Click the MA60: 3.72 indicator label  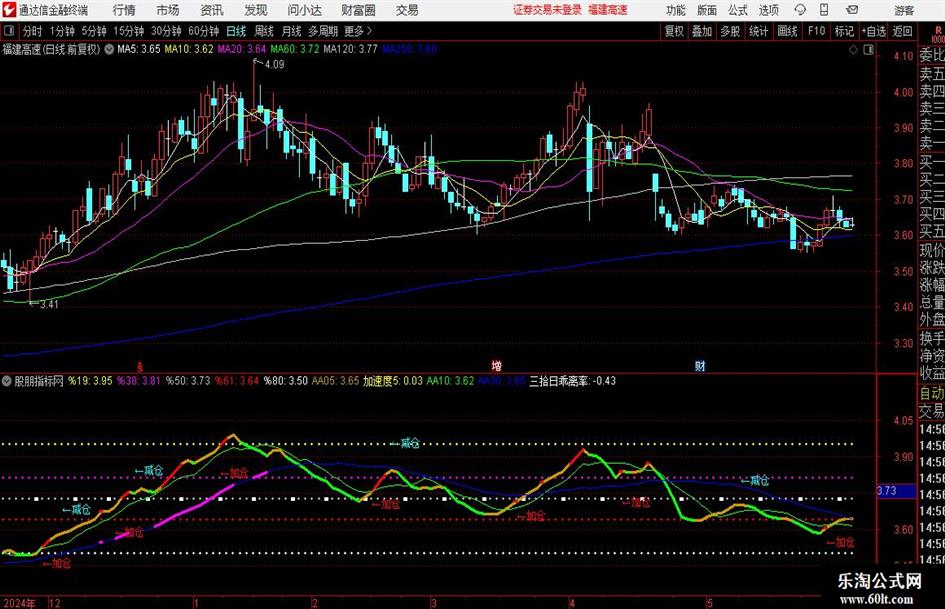pyautogui.click(x=295, y=49)
